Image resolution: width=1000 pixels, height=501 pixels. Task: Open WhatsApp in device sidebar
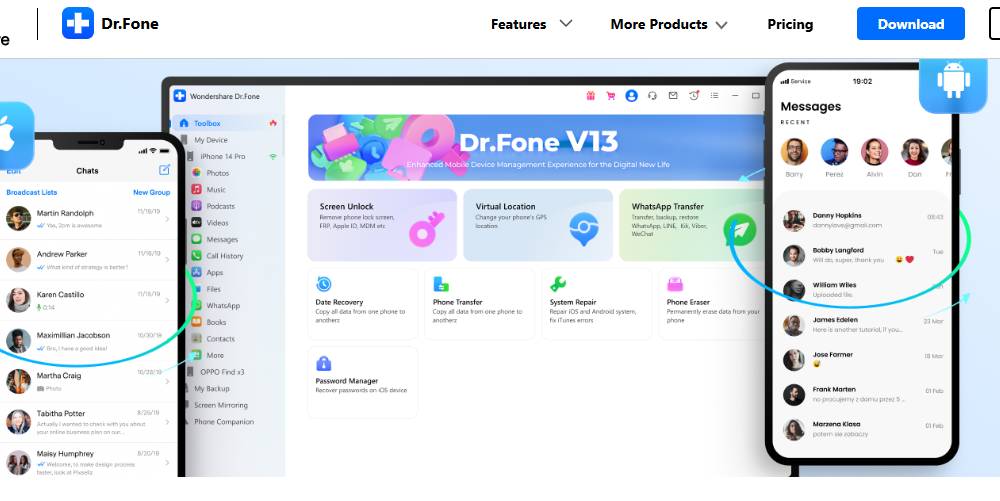[x=216, y=305]
